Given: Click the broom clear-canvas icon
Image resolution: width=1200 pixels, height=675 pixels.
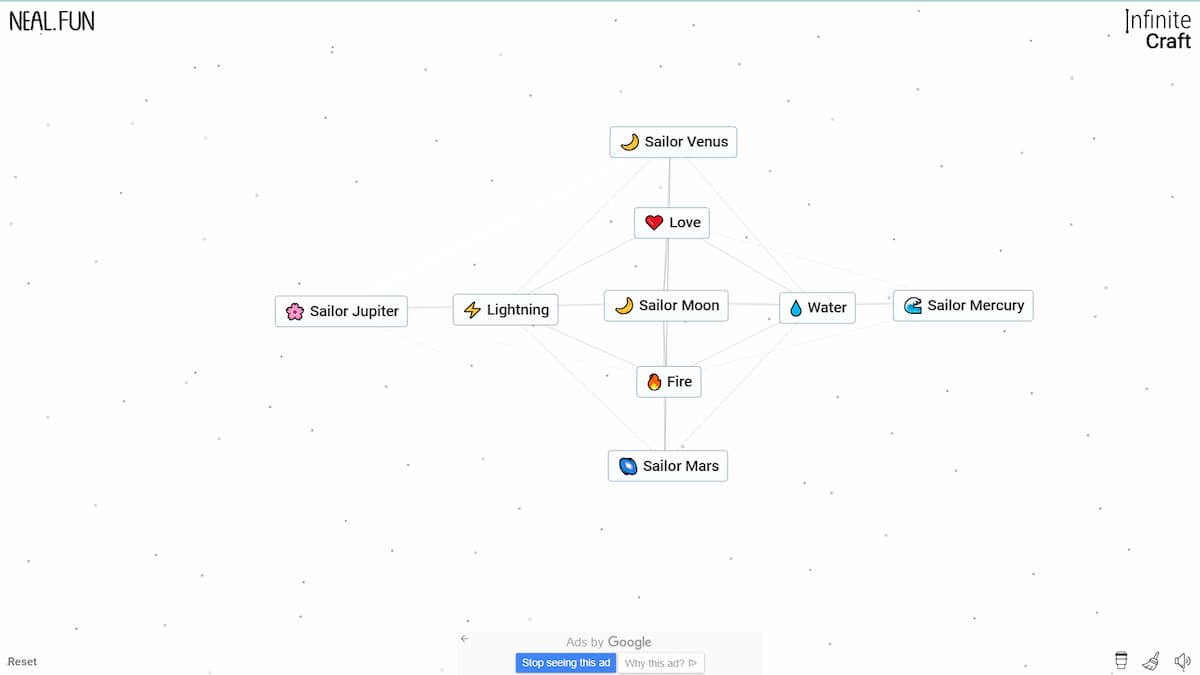Looking at the screenshot, I should [1151, 660].
